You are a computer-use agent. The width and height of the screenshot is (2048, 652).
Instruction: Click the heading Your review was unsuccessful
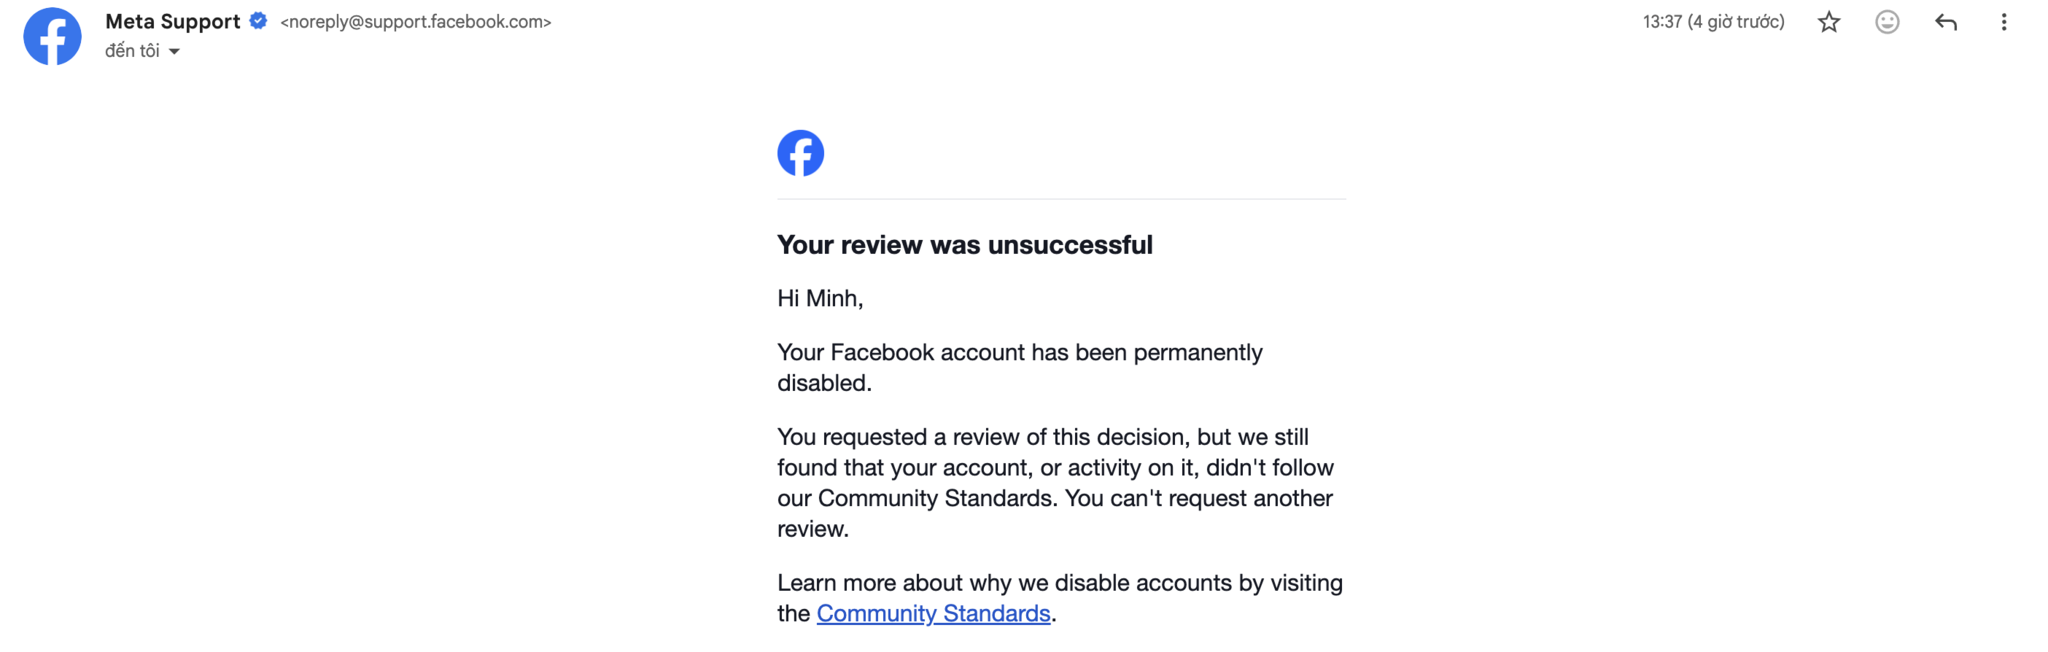pyautogui.click(x=965, y=245)
